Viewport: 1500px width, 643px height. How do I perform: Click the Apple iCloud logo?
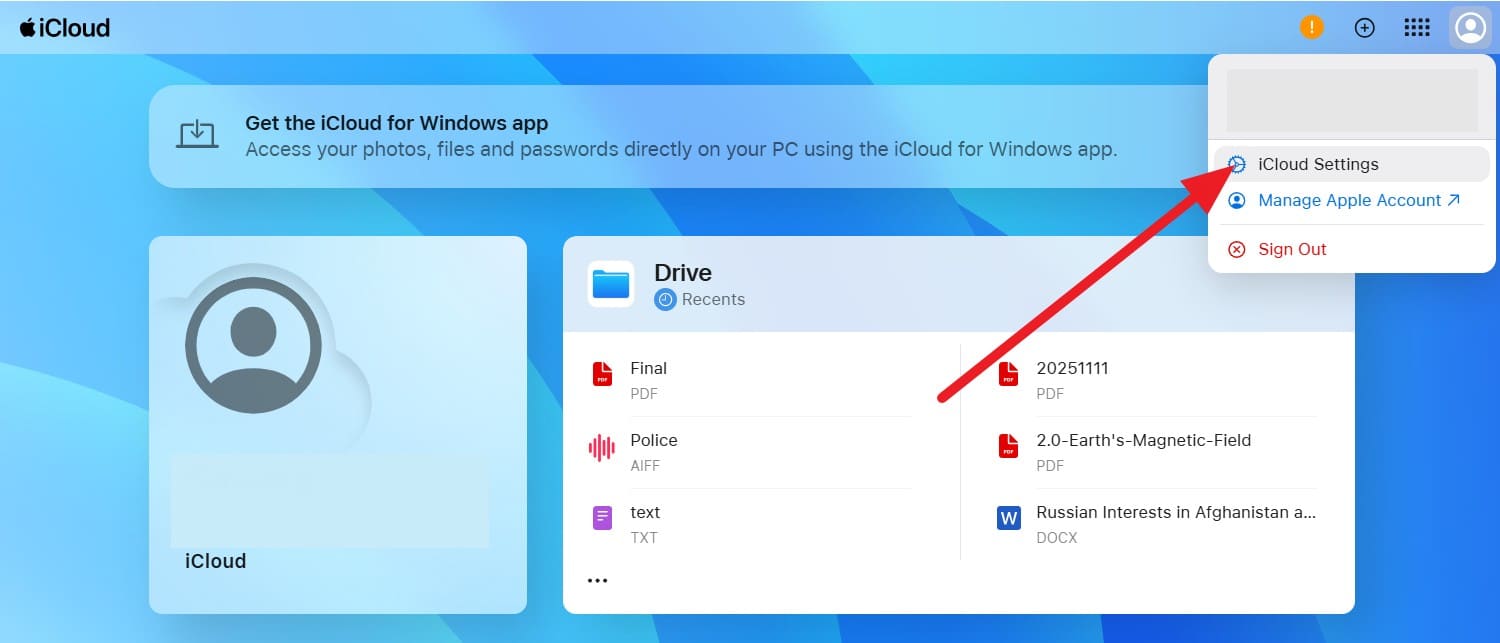tap(65, 27)
